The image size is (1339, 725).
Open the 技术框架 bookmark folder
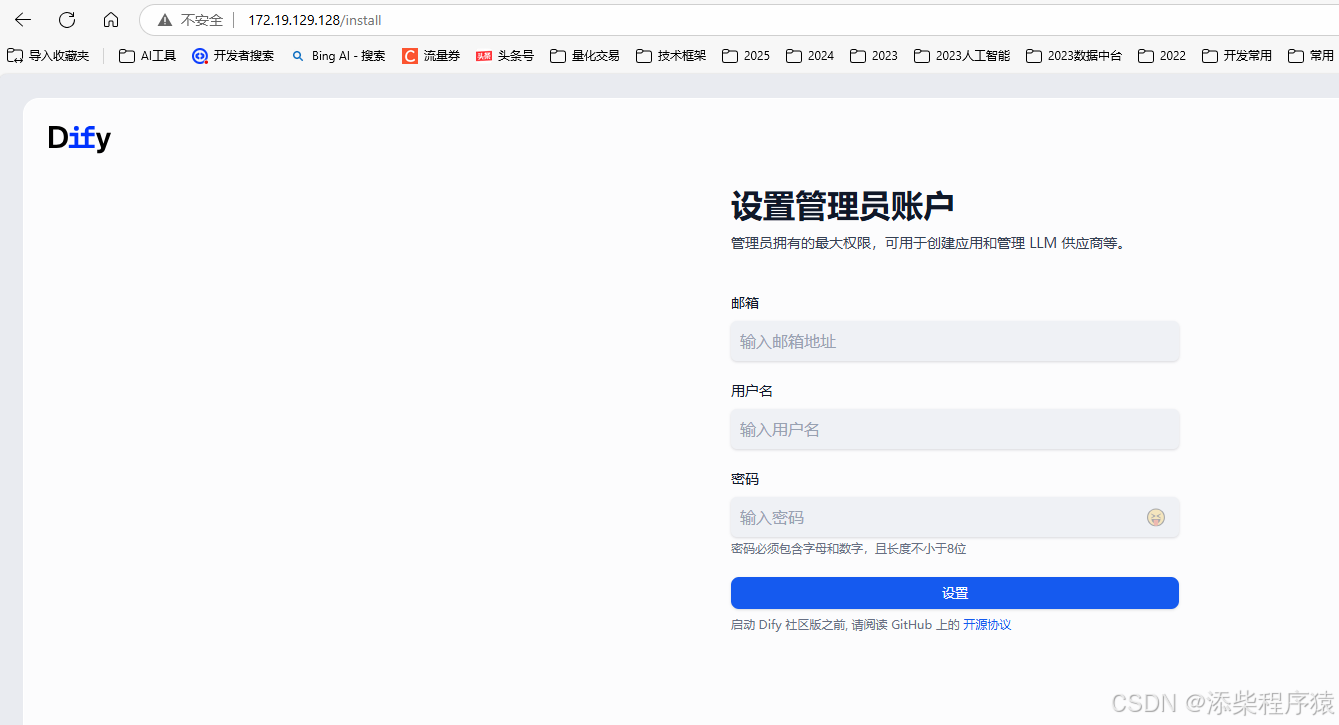(671, 56)
